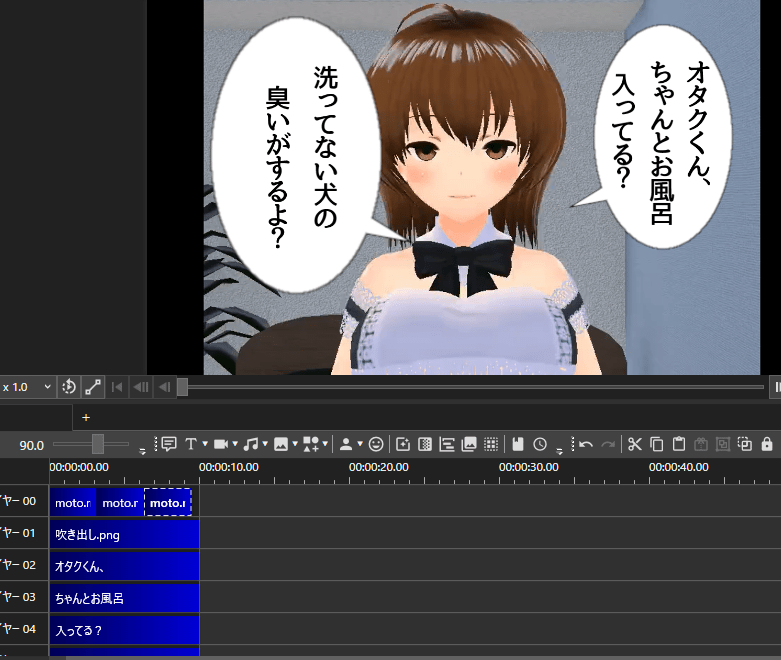Toggle the padlock lock icon
The width and height of the screenshot is (781, 660).
[x=767, y=444]
